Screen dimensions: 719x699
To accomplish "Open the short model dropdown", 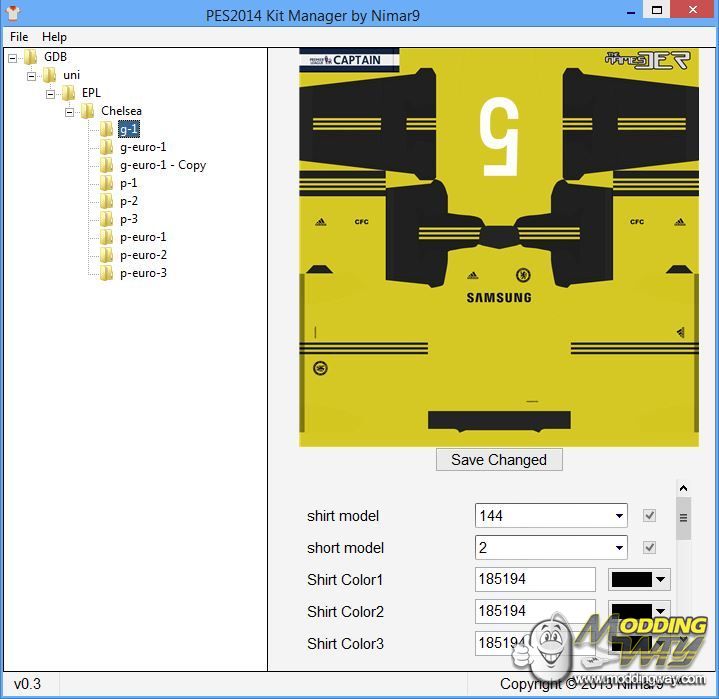I will [619, 548].
